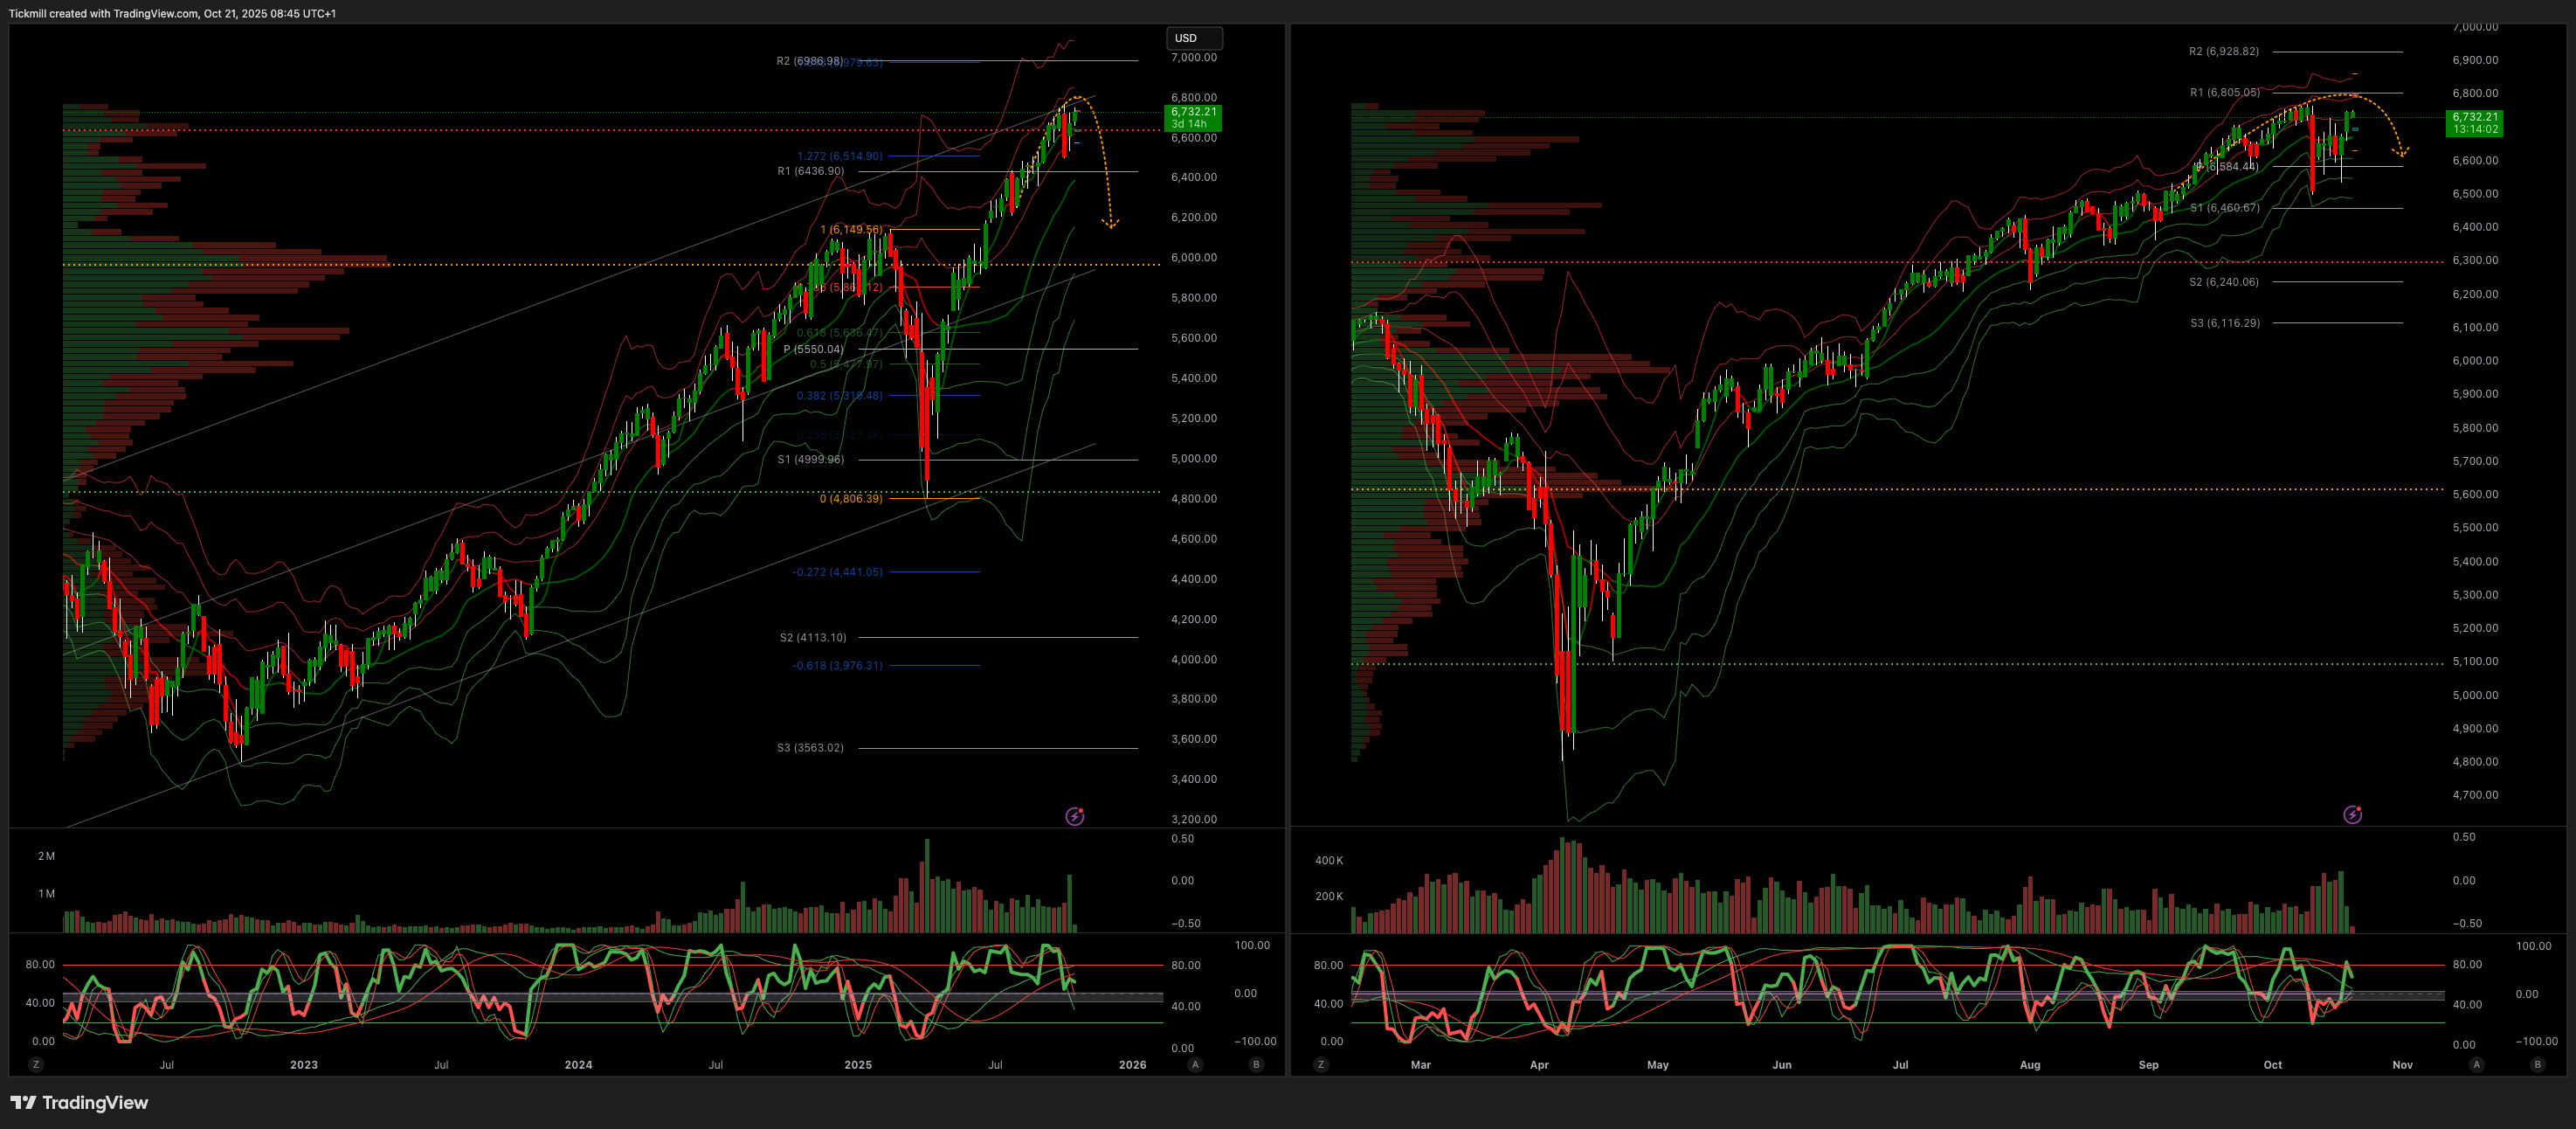Viewport: 2576px width, 1129px height.
Task: Toggle auto scale A on the weekly chart
Action: (x=1195, y=1064)
